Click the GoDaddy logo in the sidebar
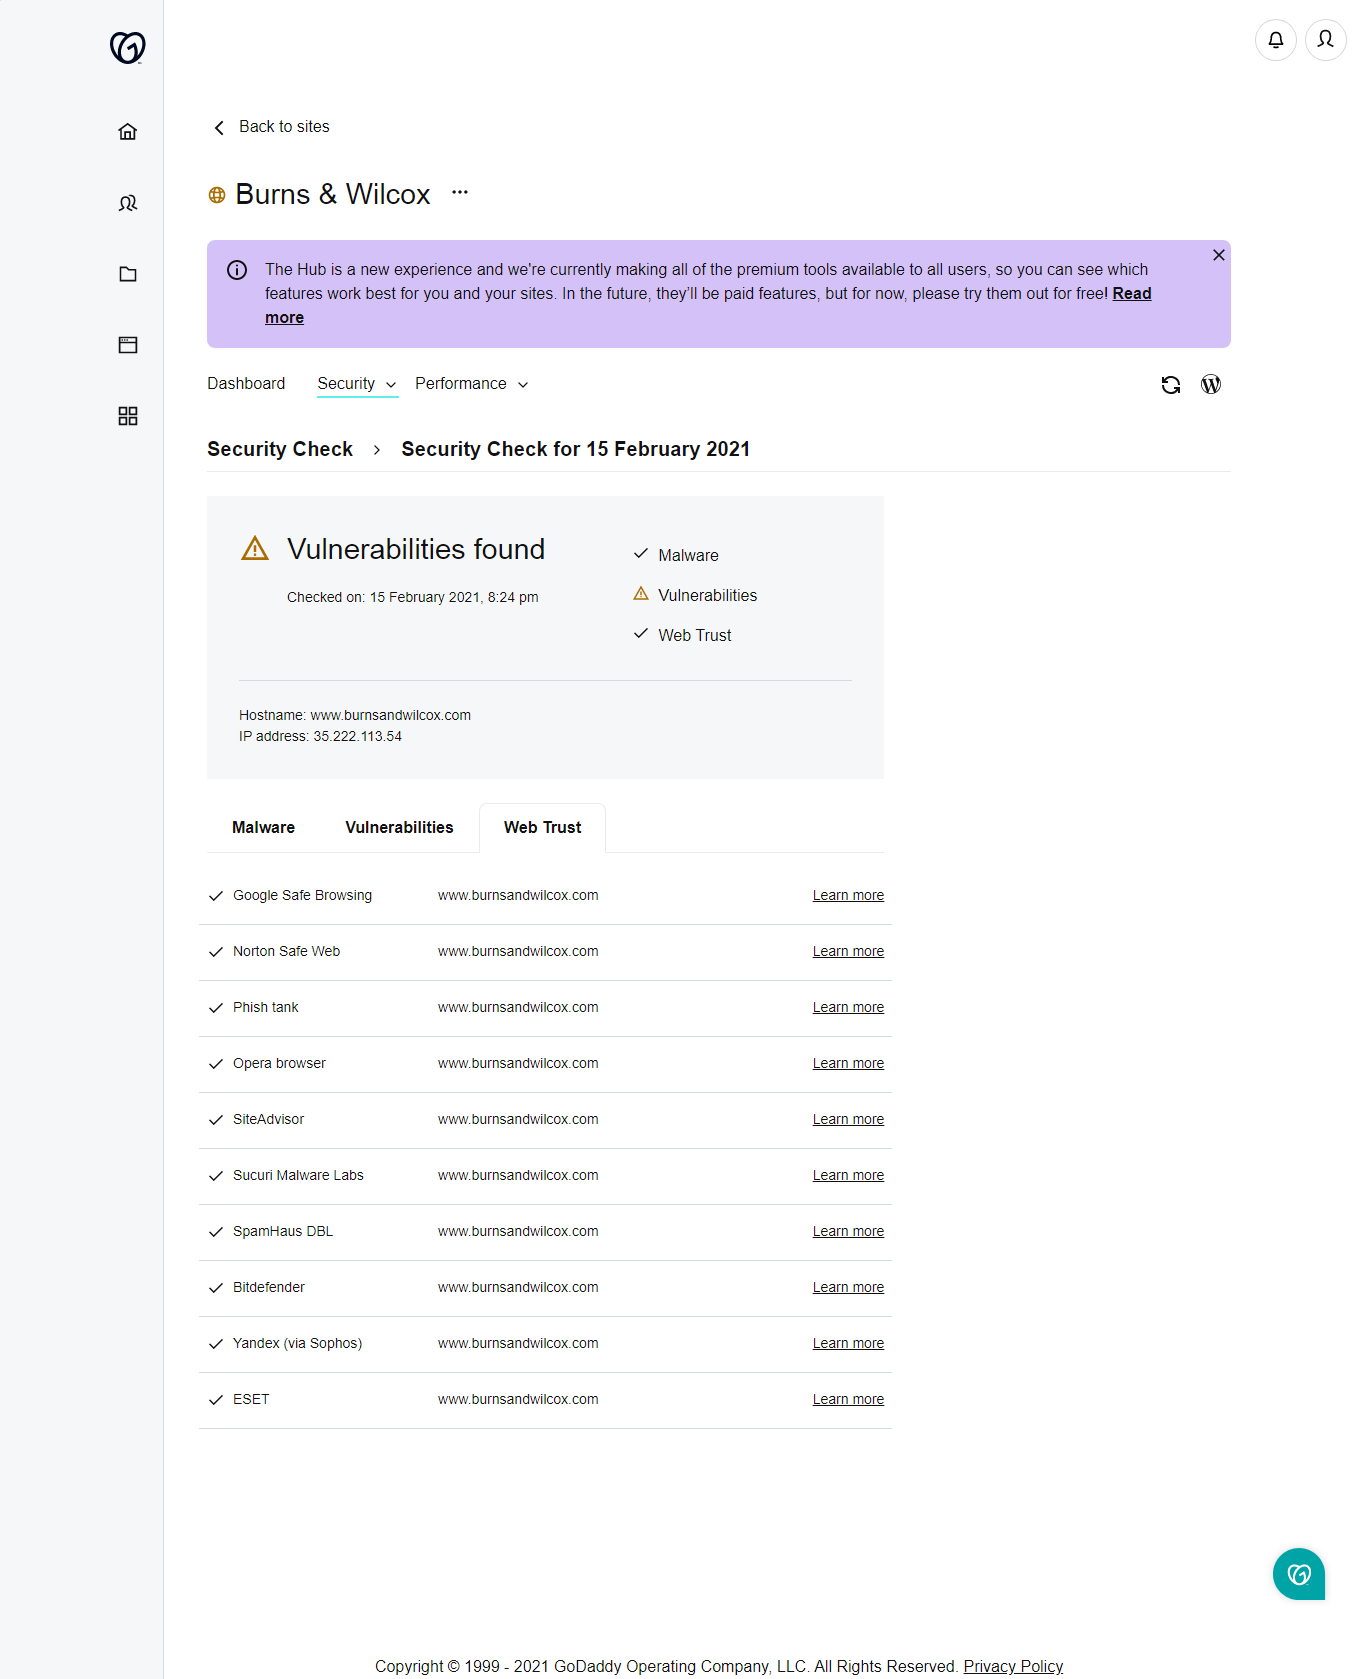Image resolution: width=1366 pixels, height=1679 pixels. tap(127, 47)
